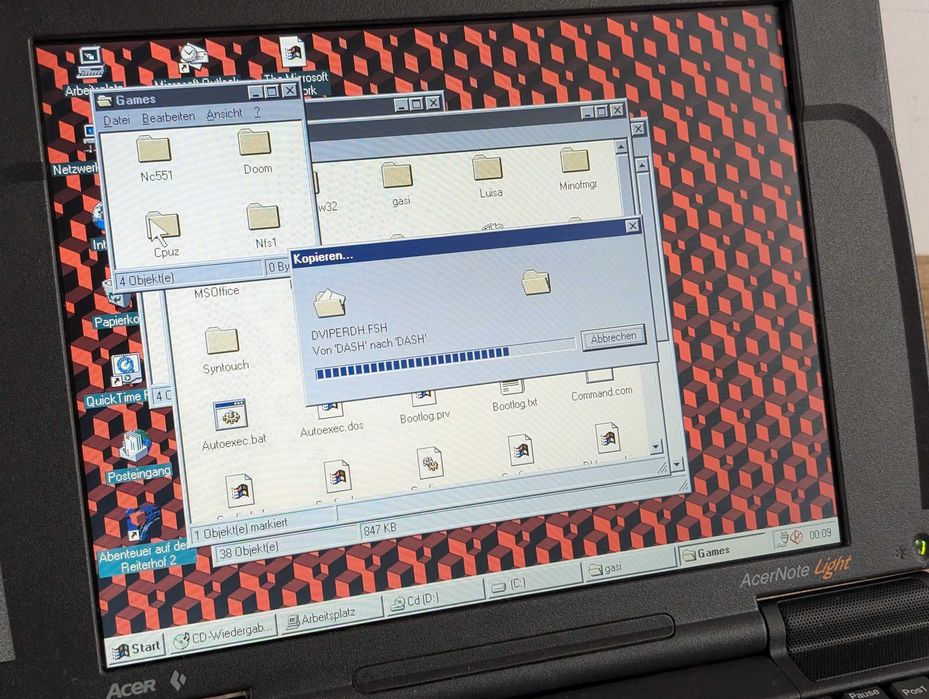Switch to CD-Wiedergabe taskbar button
This screenshot has height=699, width=929.
[223, 636]
